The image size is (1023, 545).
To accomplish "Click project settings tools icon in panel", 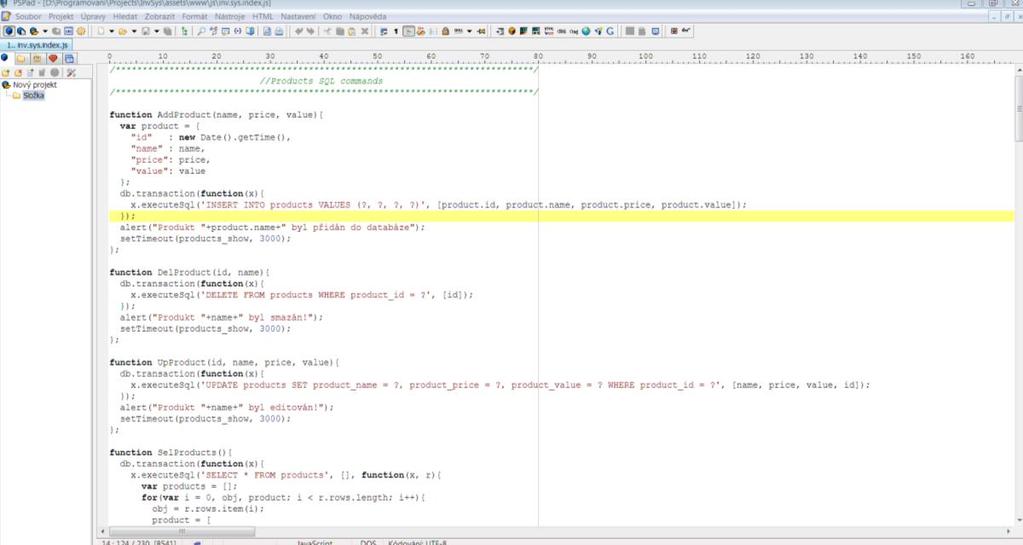I will (x=71, y=73).
